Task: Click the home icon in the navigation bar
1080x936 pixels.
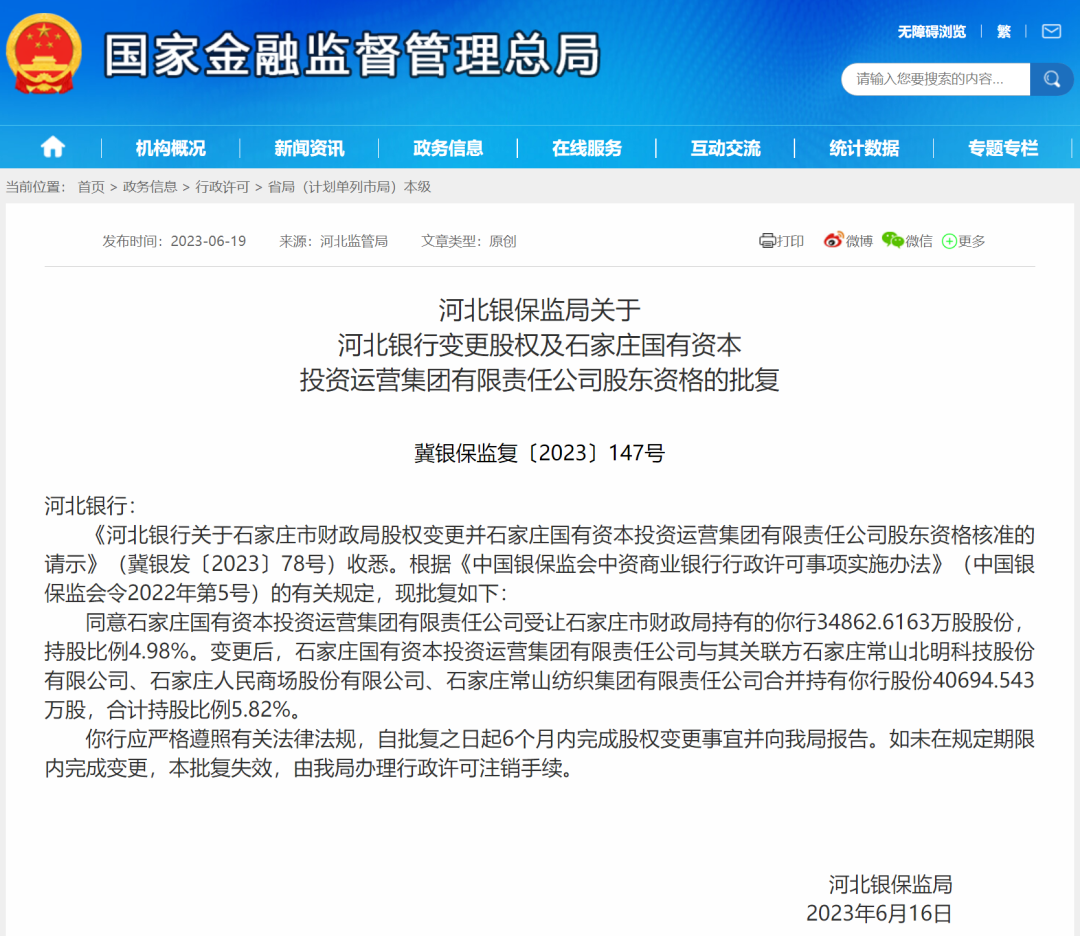Action: [51, 146]
